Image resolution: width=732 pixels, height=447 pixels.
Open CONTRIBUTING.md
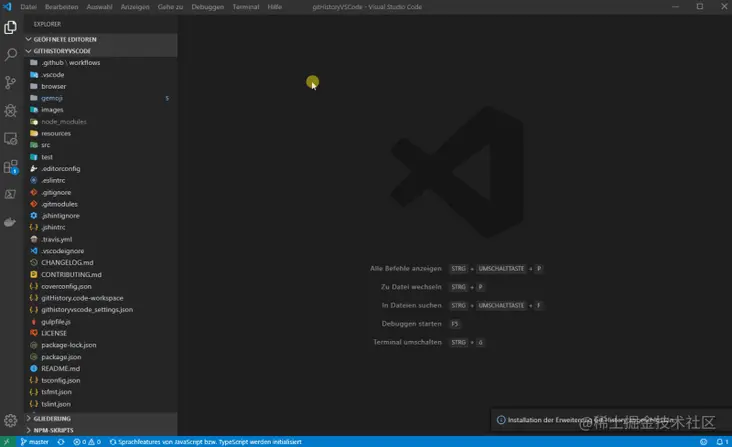[101, 274]
